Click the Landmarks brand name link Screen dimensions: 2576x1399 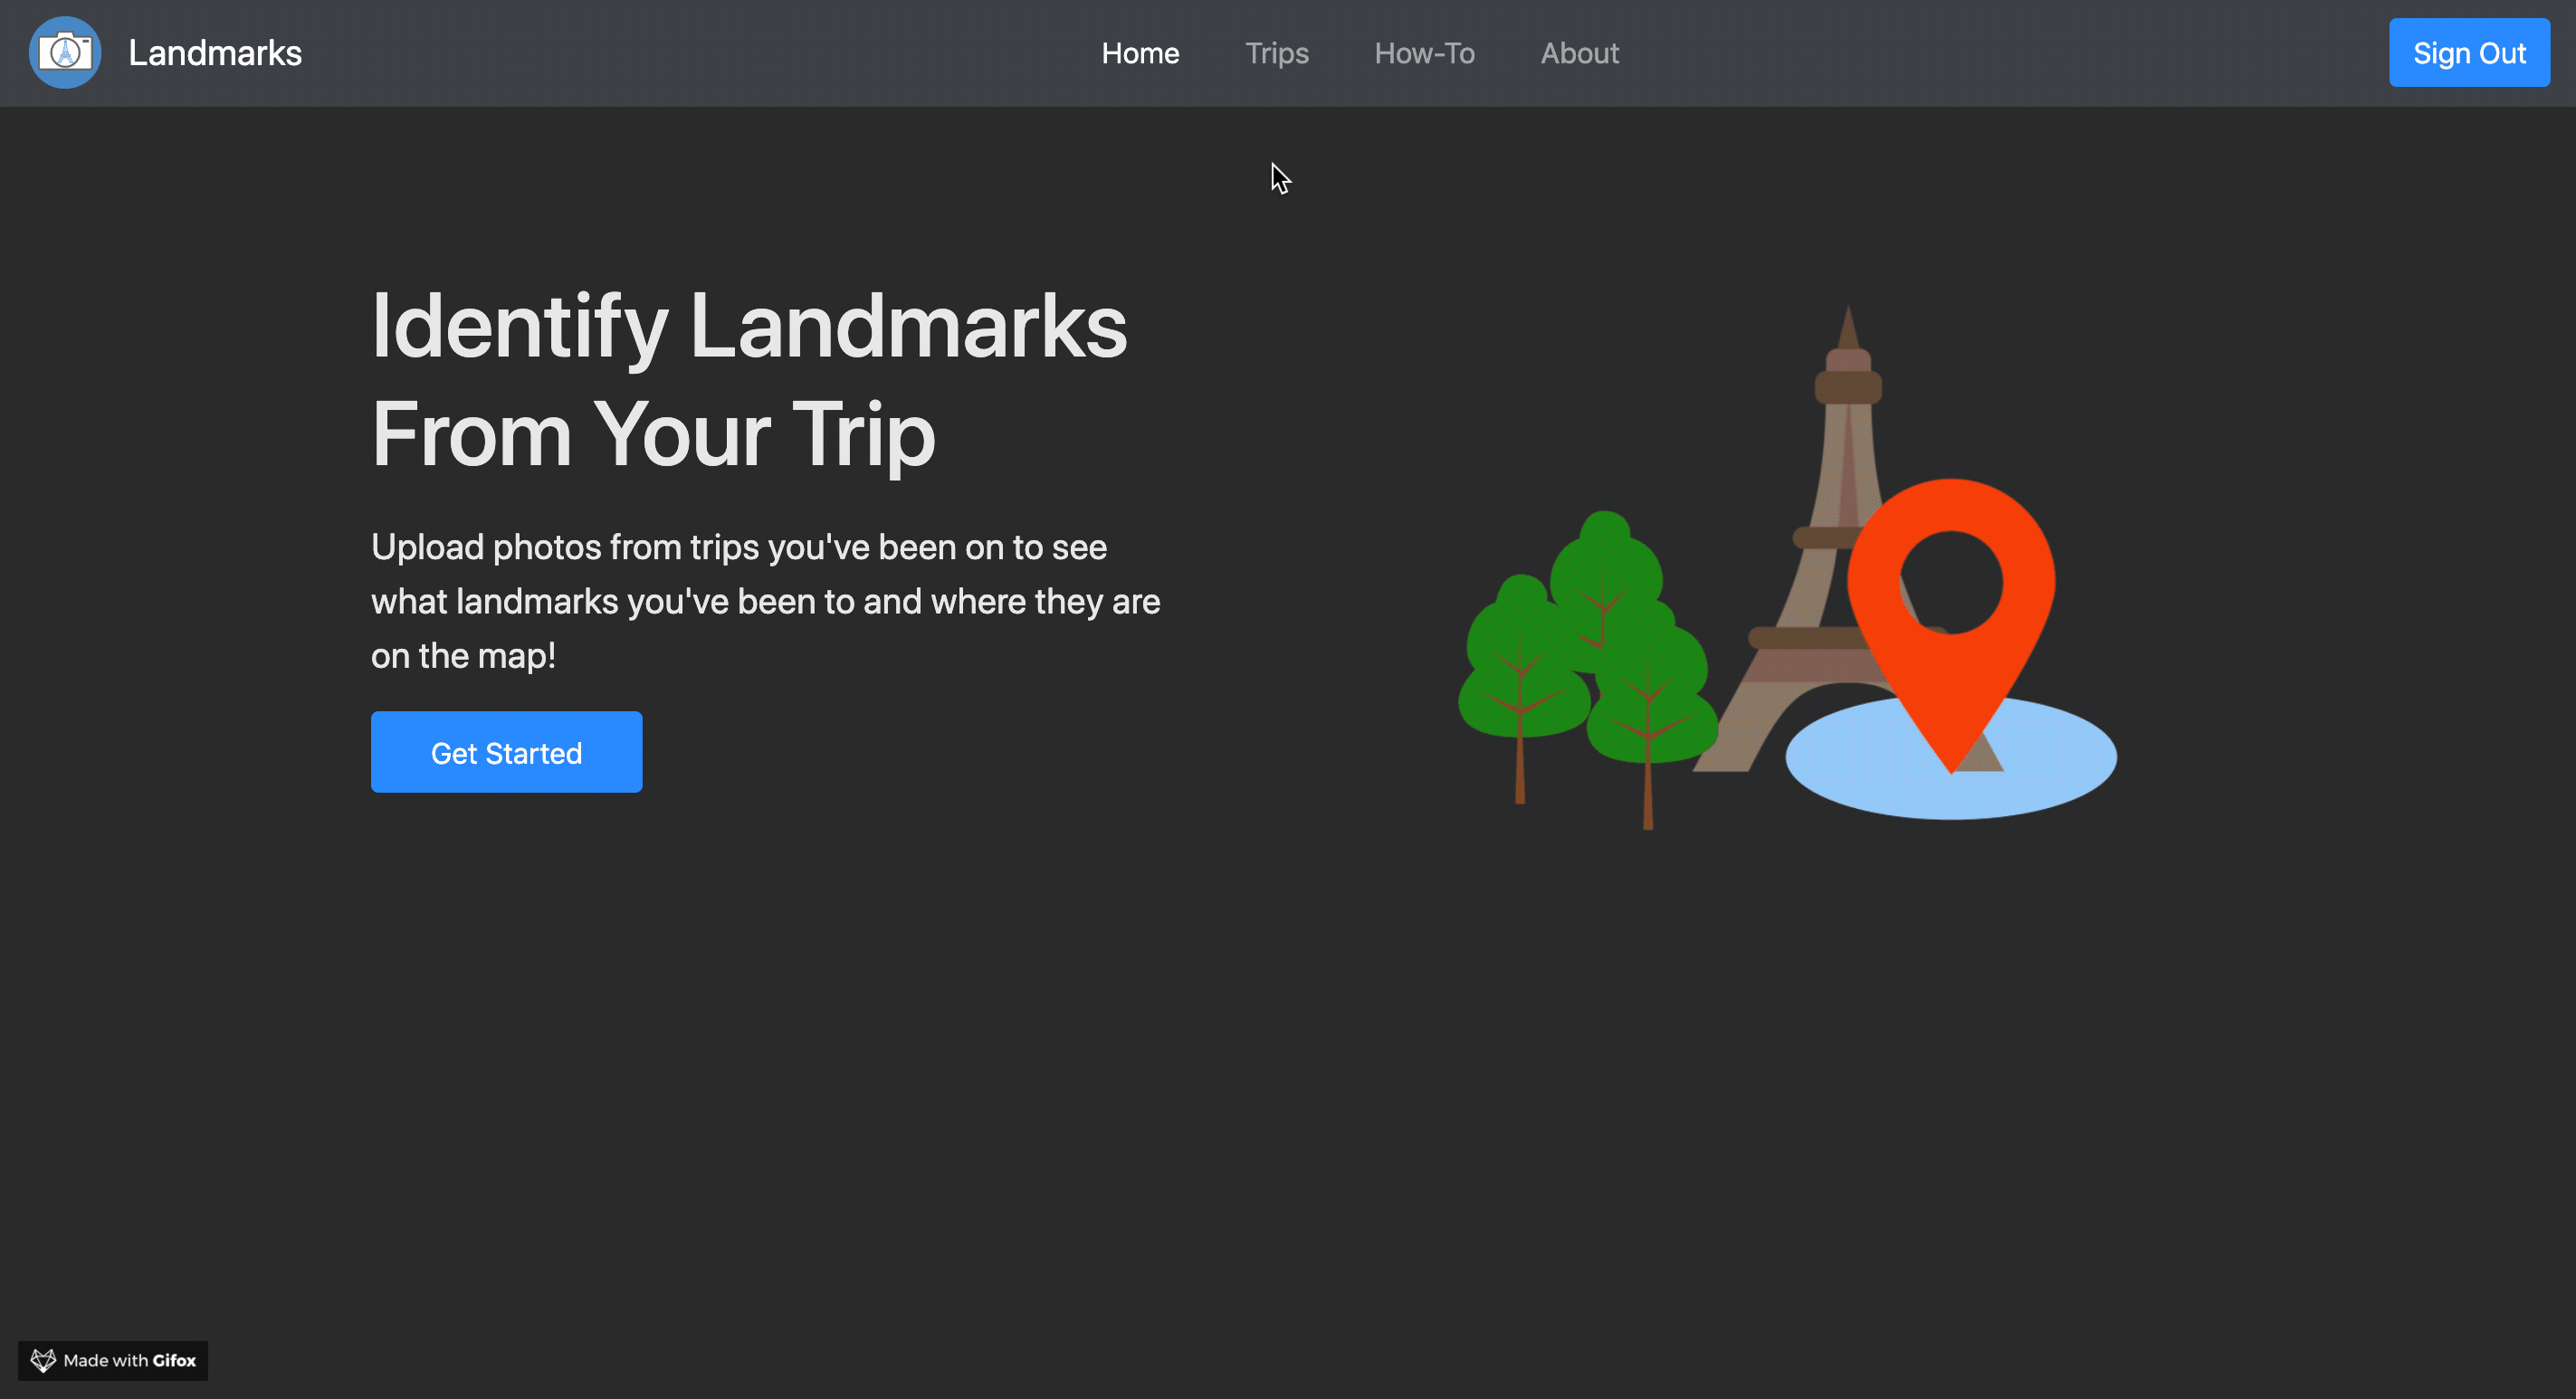(x=215, y=53)
